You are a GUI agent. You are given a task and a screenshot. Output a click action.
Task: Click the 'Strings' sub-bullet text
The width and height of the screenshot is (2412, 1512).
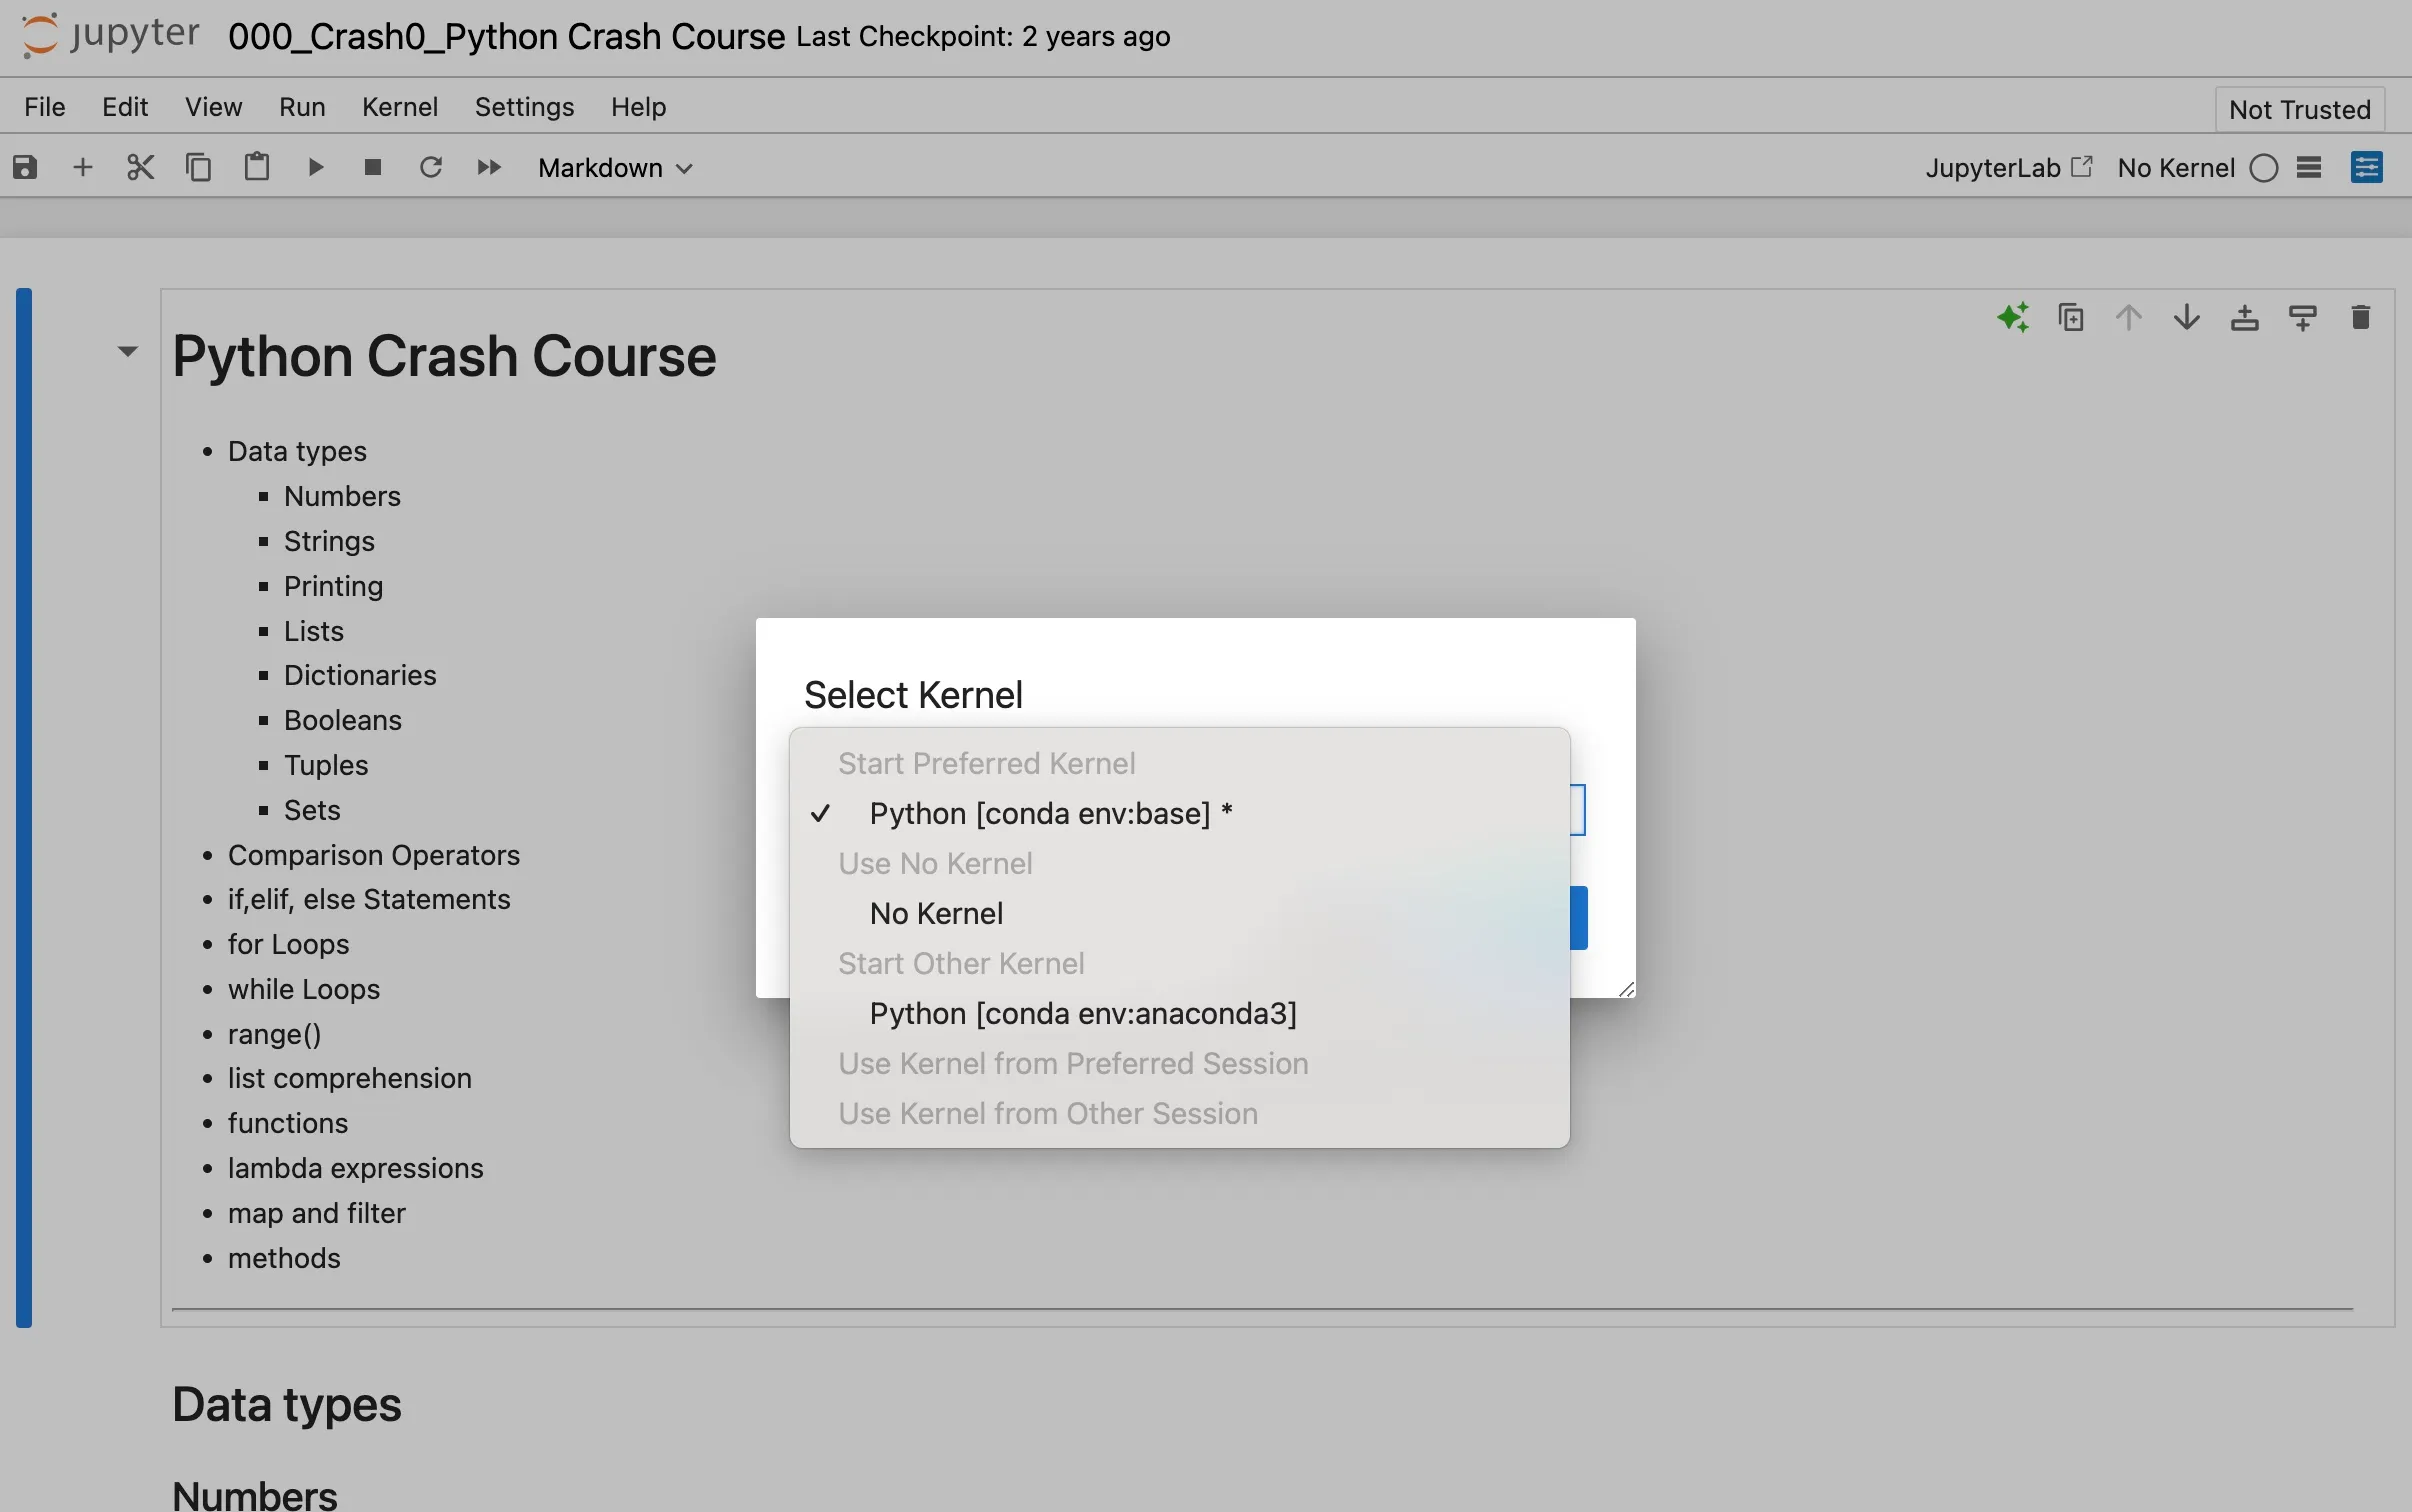(329, 541)
